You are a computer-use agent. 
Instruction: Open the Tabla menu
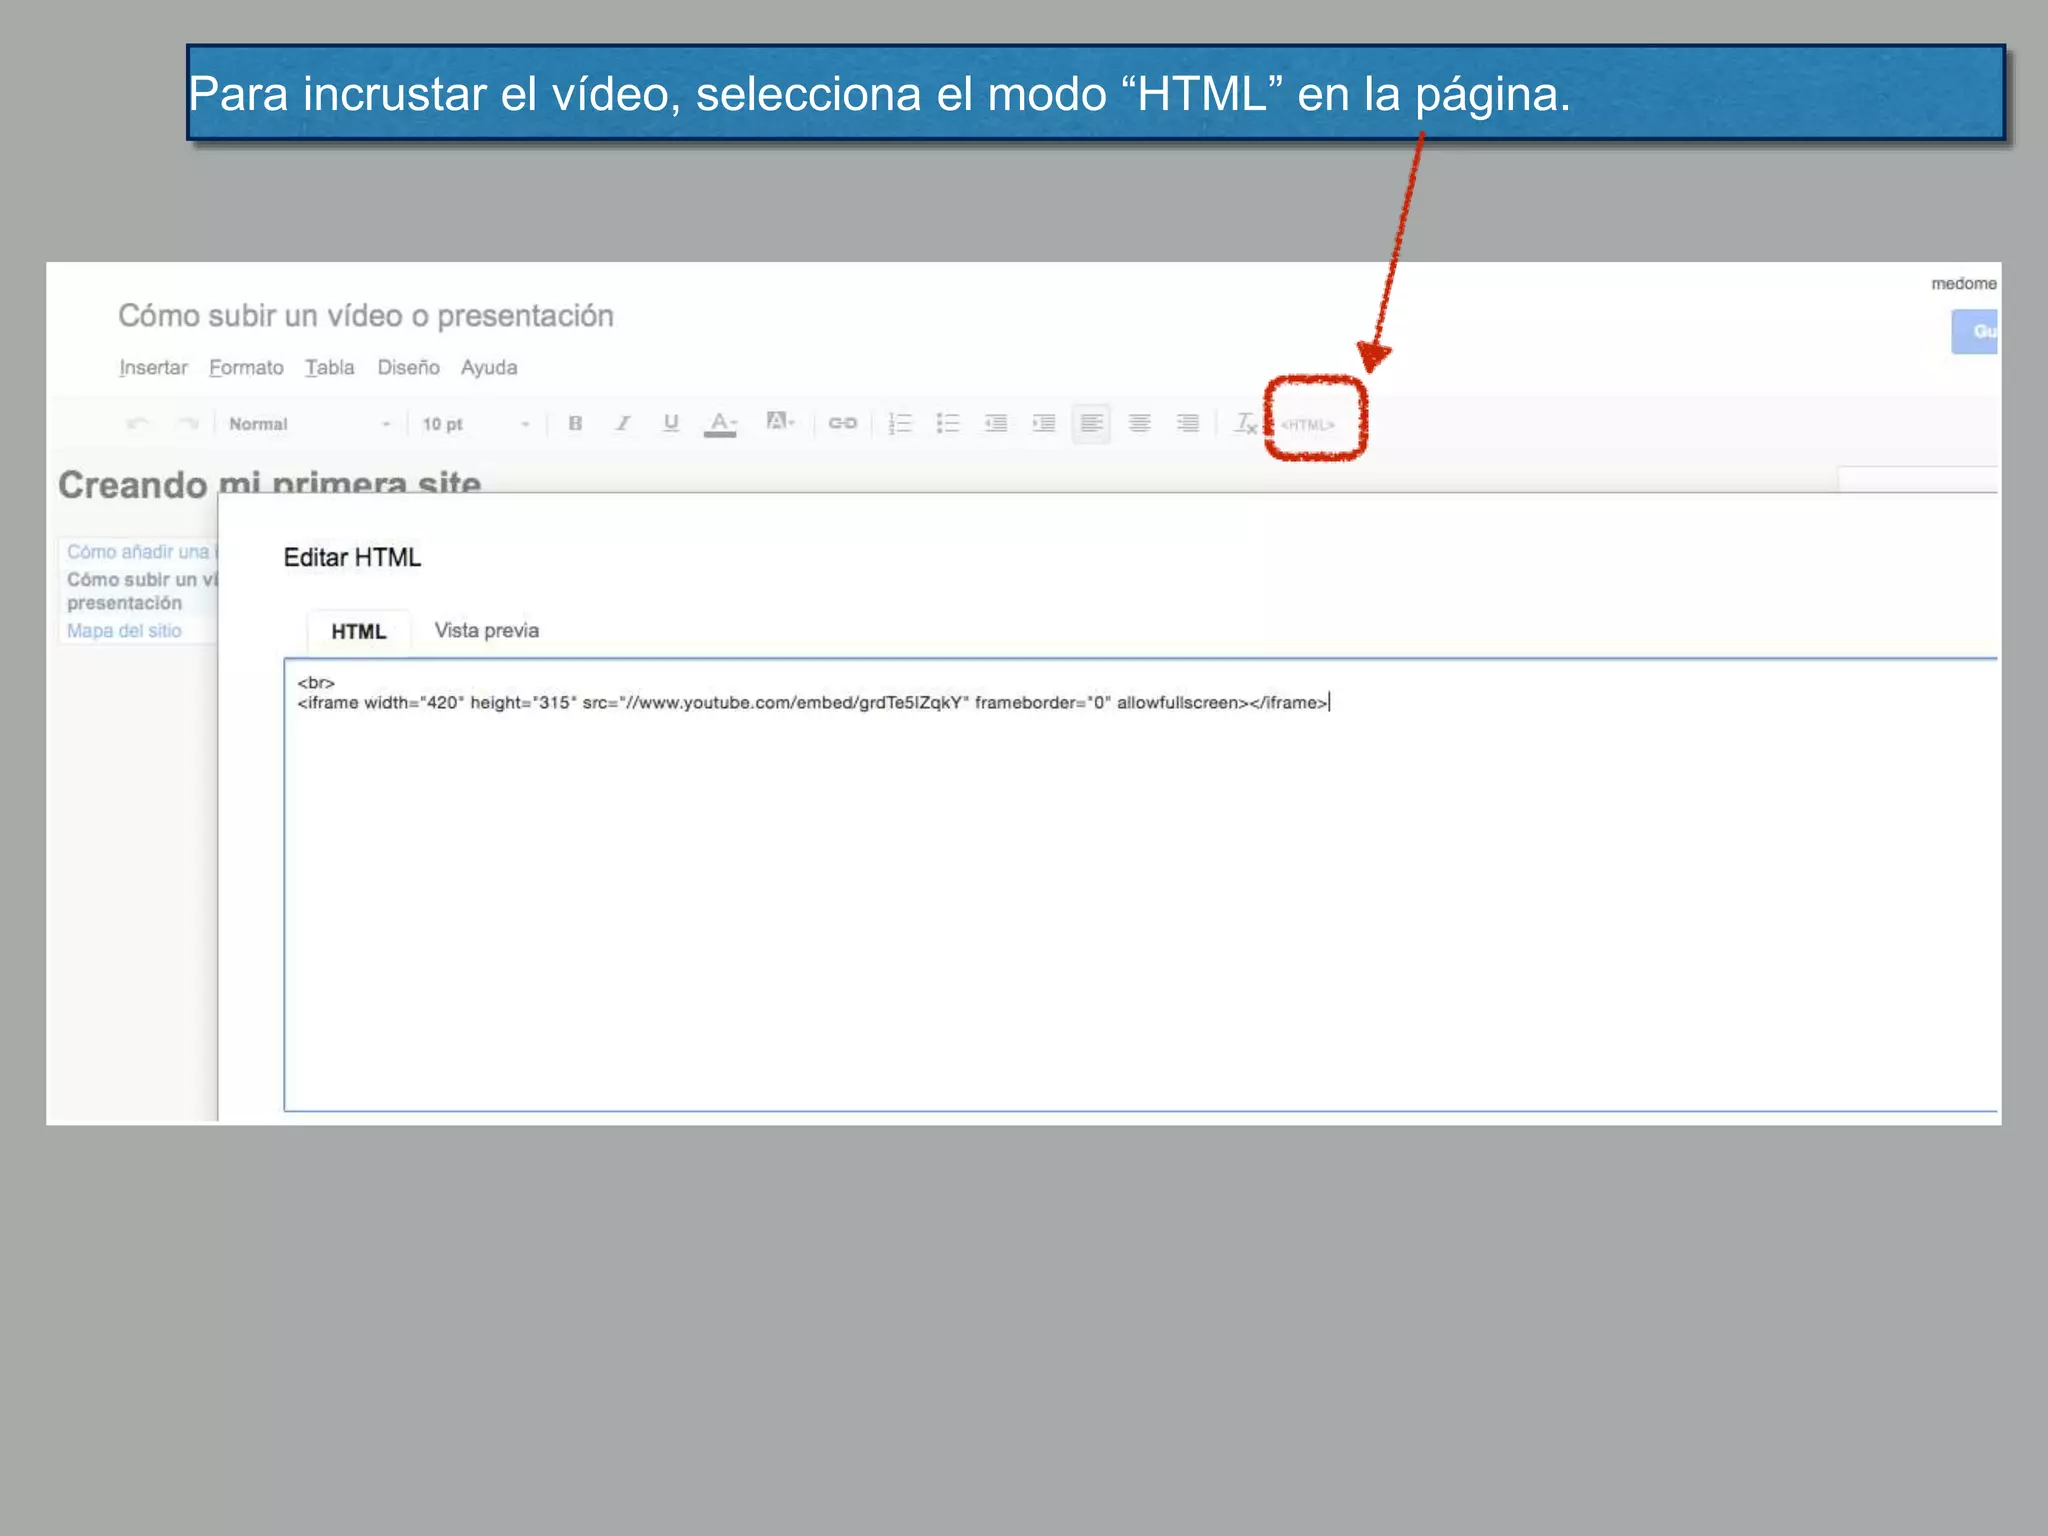click(330, 367)
